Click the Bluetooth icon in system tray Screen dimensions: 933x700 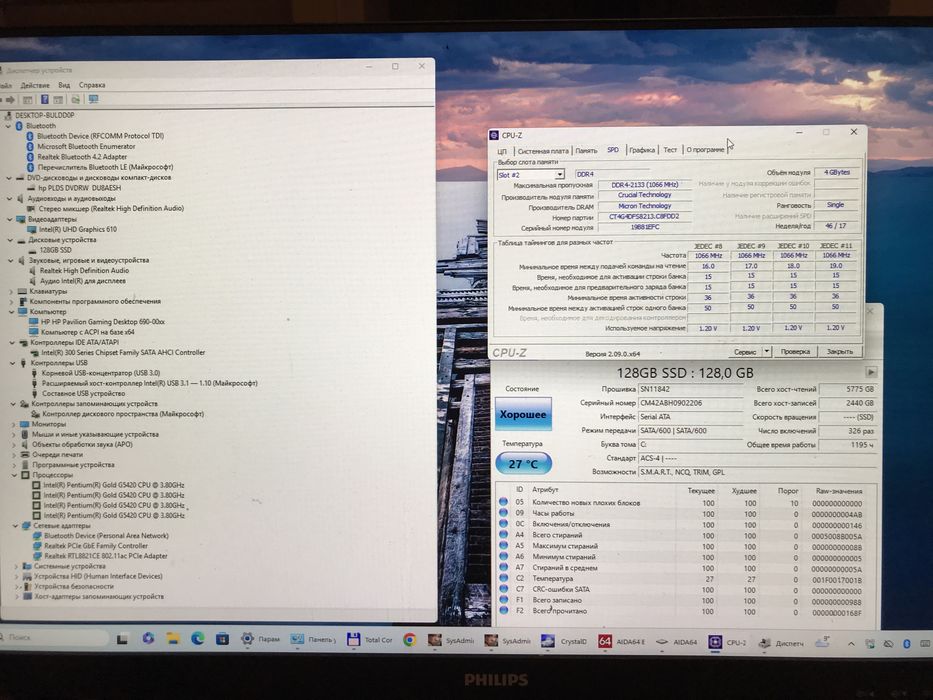point(907,643)
